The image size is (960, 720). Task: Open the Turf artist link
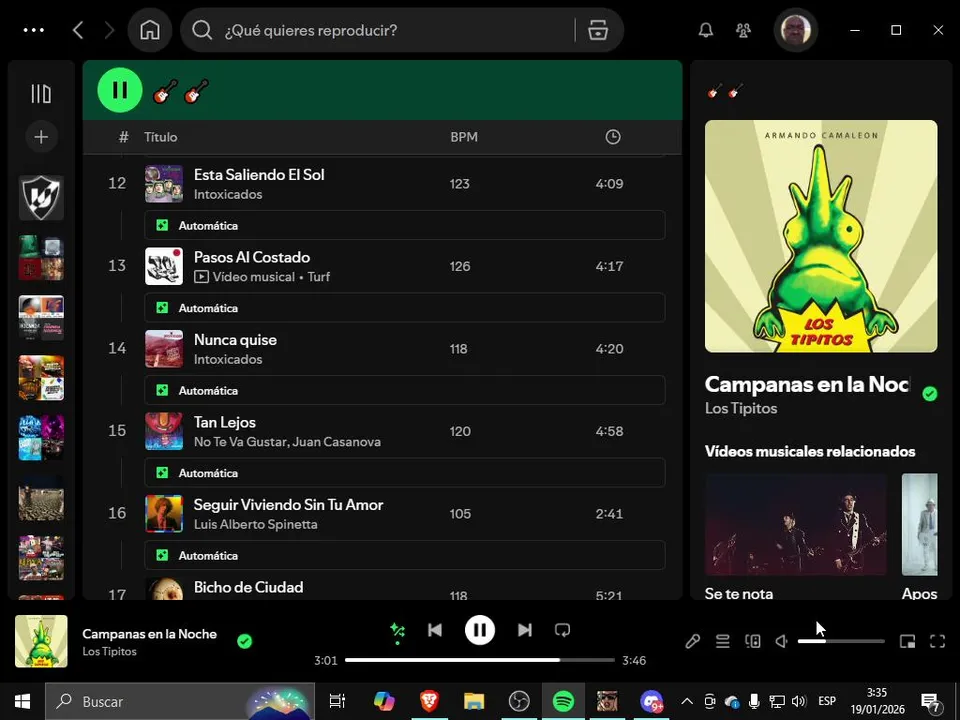318,277
